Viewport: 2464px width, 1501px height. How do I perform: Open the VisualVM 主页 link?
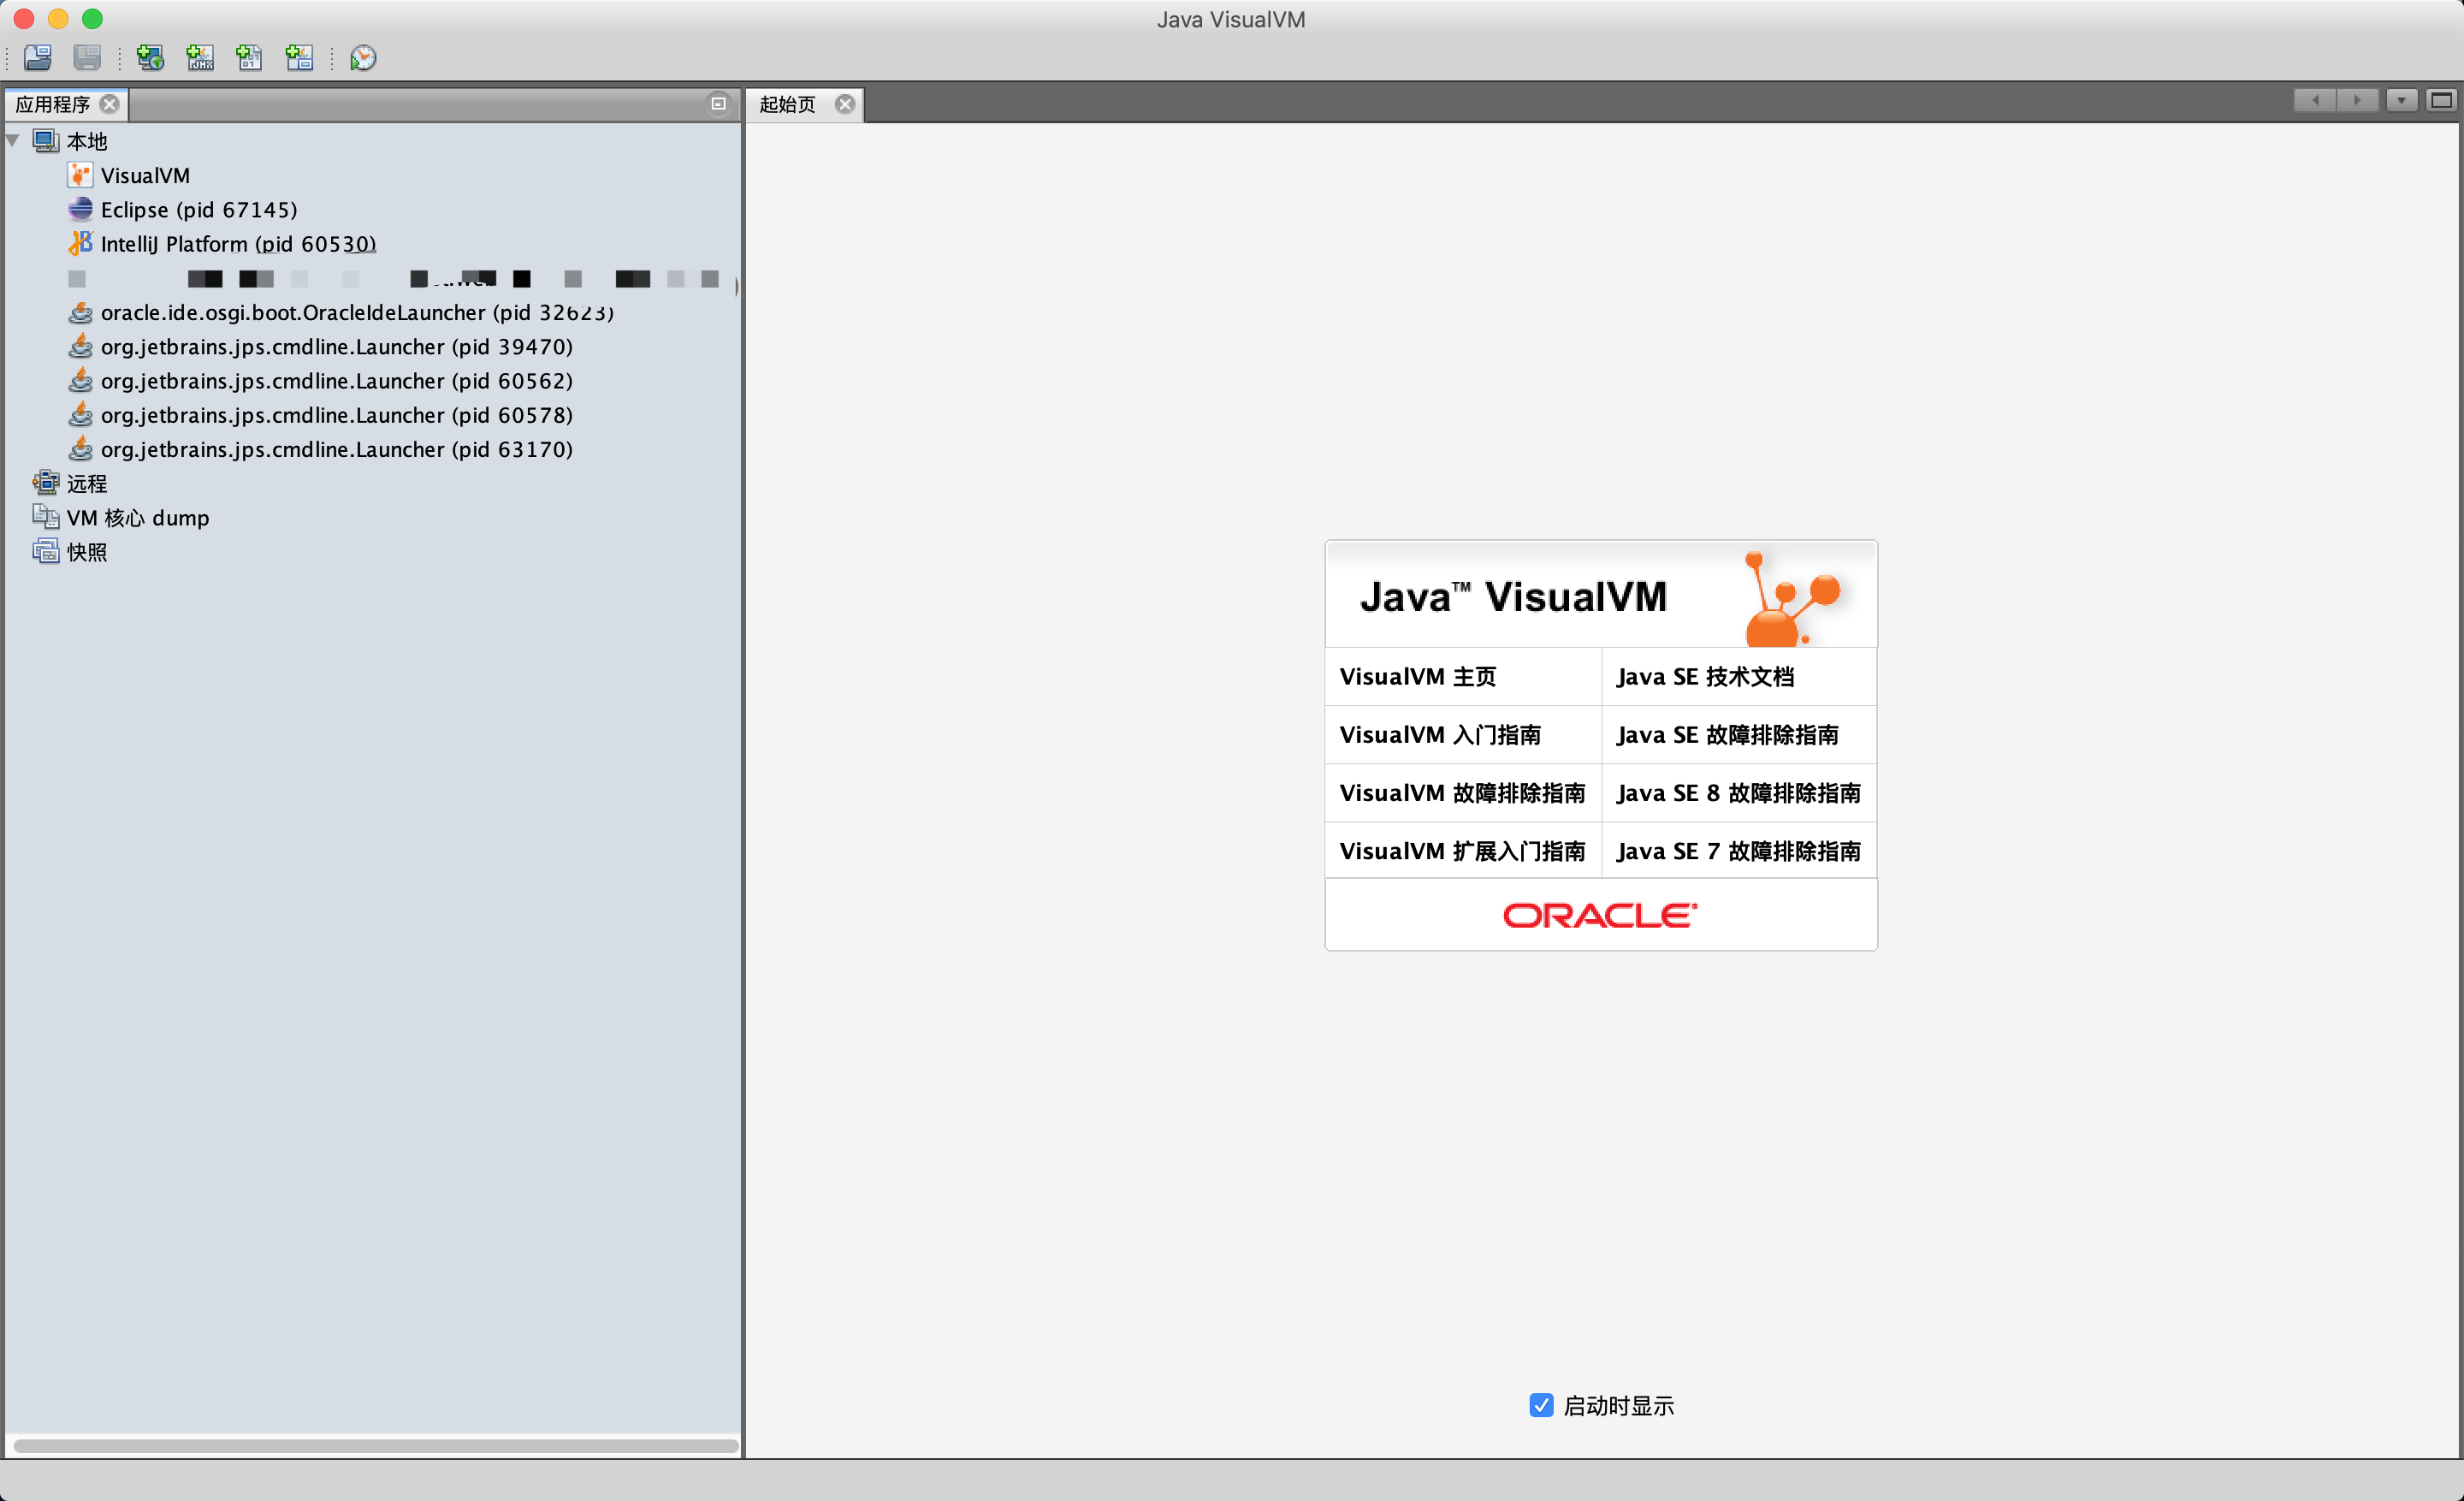[1418, 677]
